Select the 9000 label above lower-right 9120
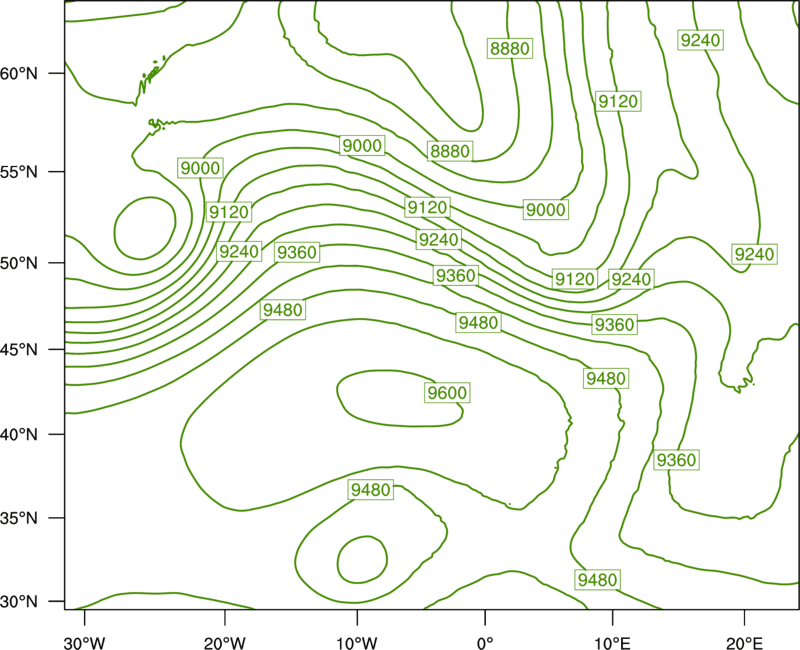The image size is (800, 650). (546, 209)
